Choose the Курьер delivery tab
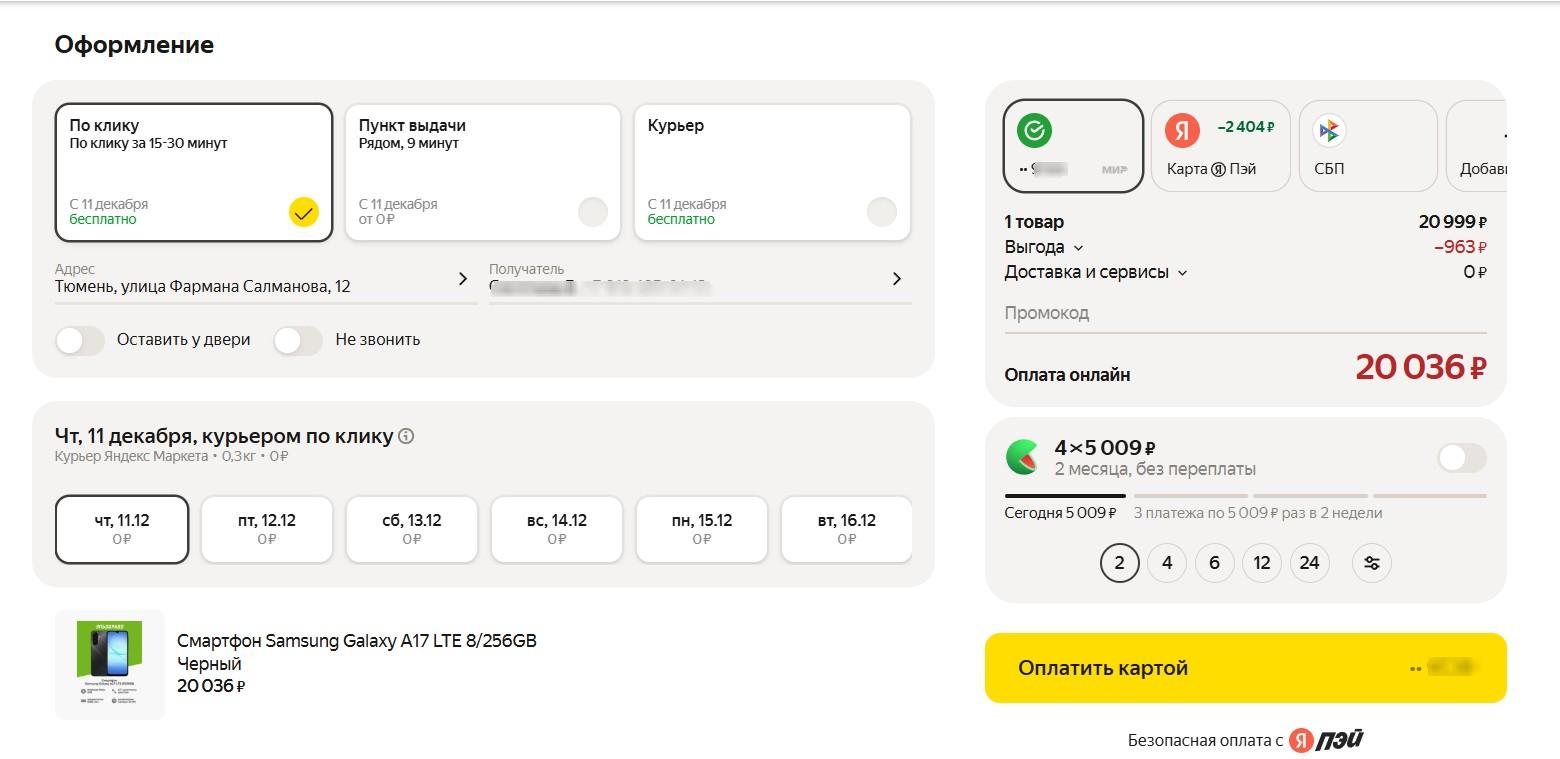This screenshot has height=759, width=1560. pos(772,172)
